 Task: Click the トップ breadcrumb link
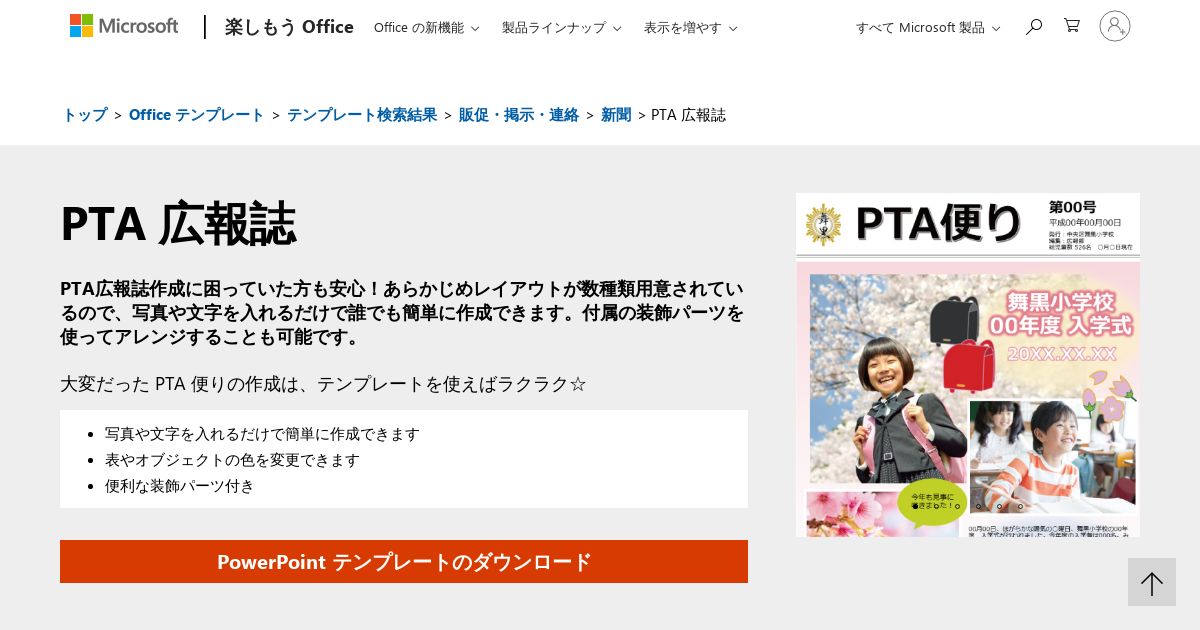tap(85, 114)
